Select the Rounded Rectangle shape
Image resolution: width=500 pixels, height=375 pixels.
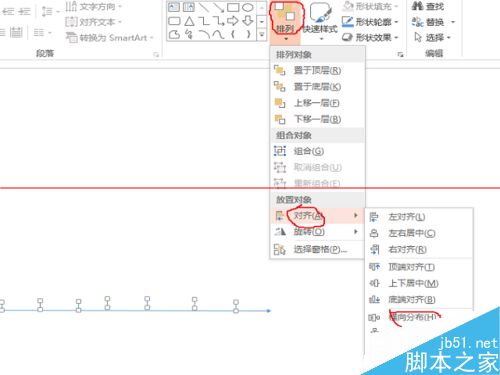click(174, 21)
